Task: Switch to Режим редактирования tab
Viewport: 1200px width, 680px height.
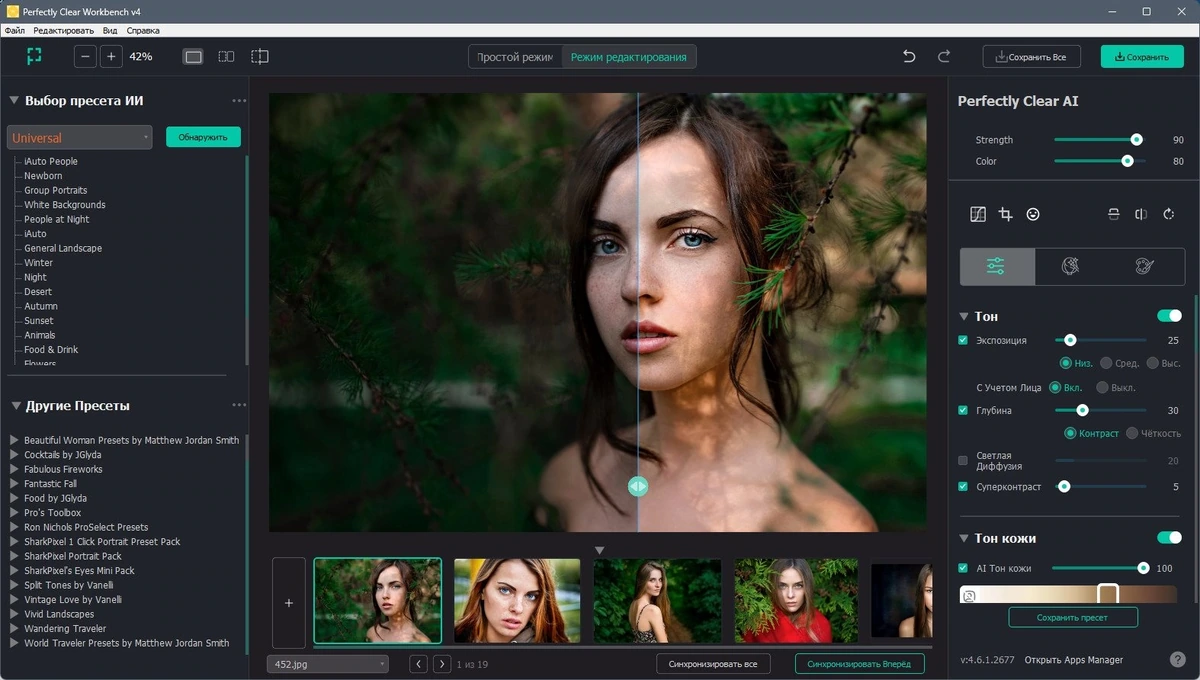Action: click(x=628, y=57)
